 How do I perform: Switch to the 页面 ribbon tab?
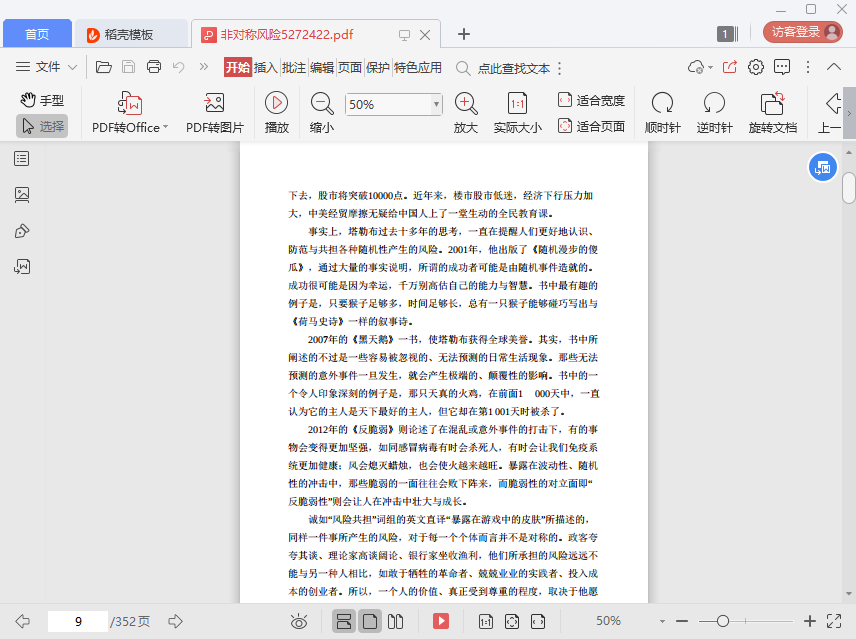pyautogui.click(x=350, y=67)
